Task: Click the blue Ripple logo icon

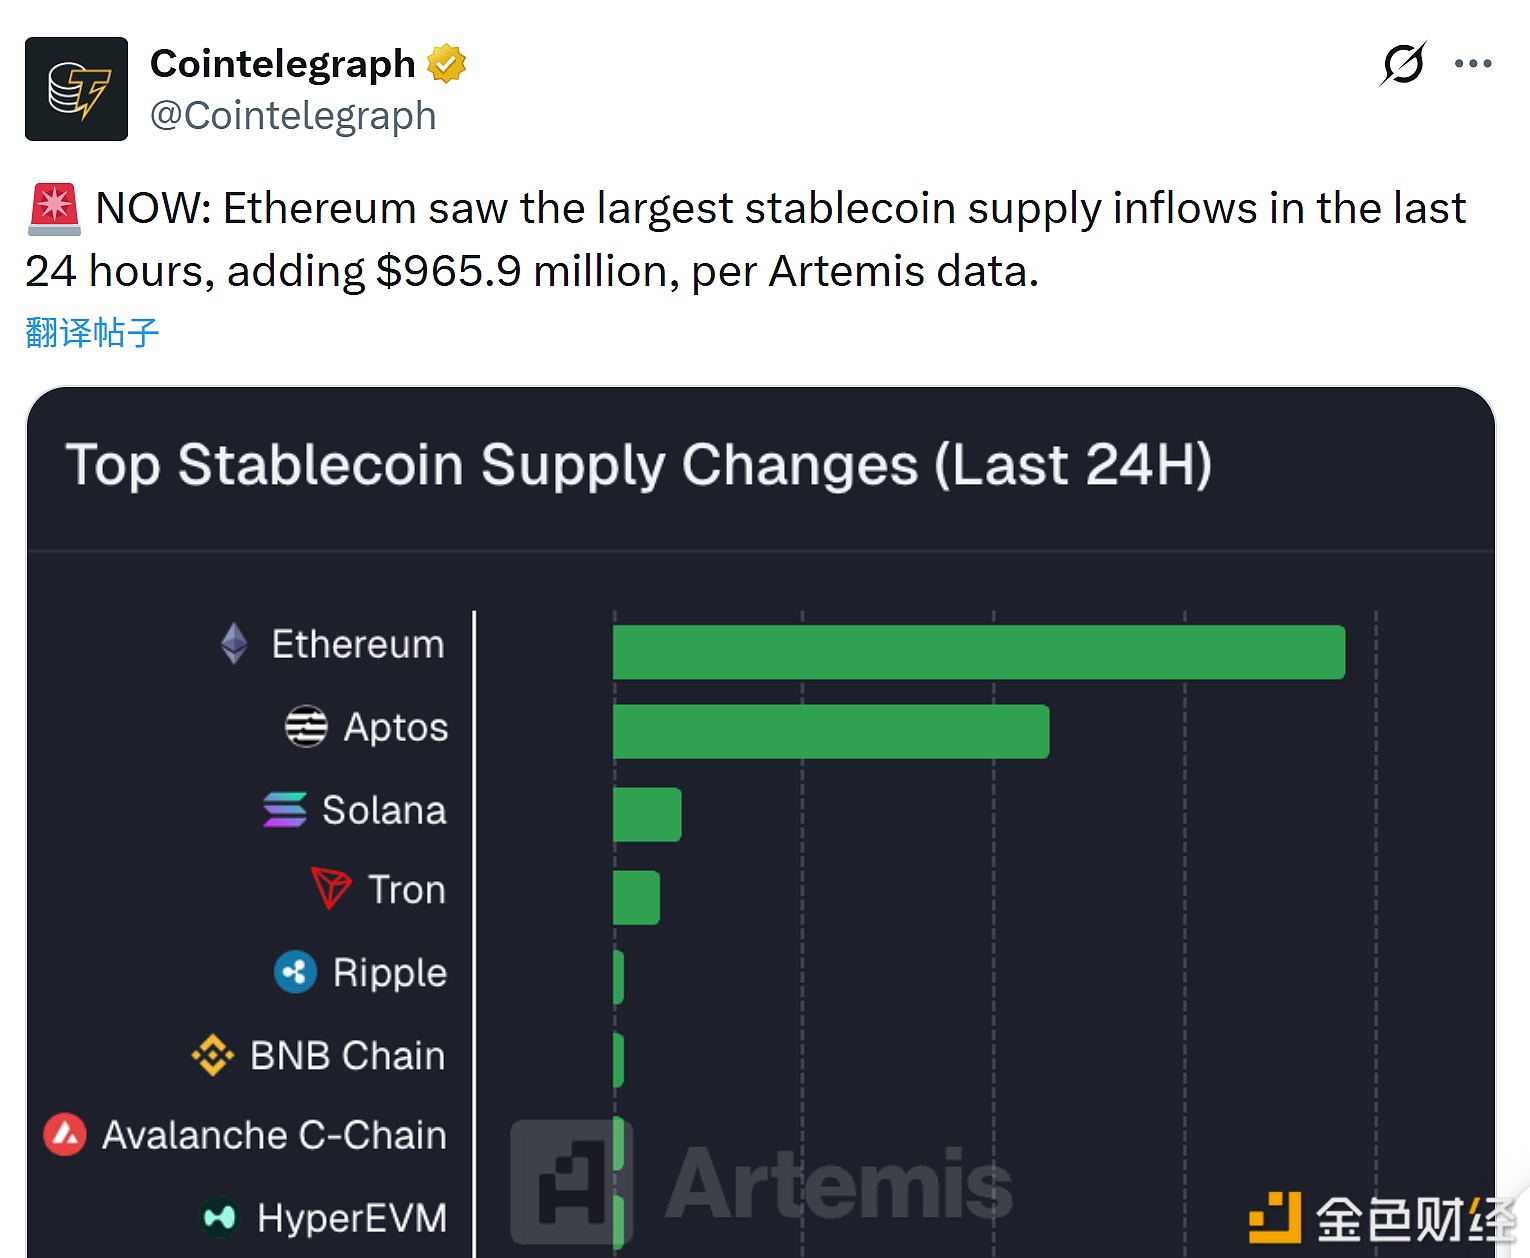Action: (x=295, y=972)
